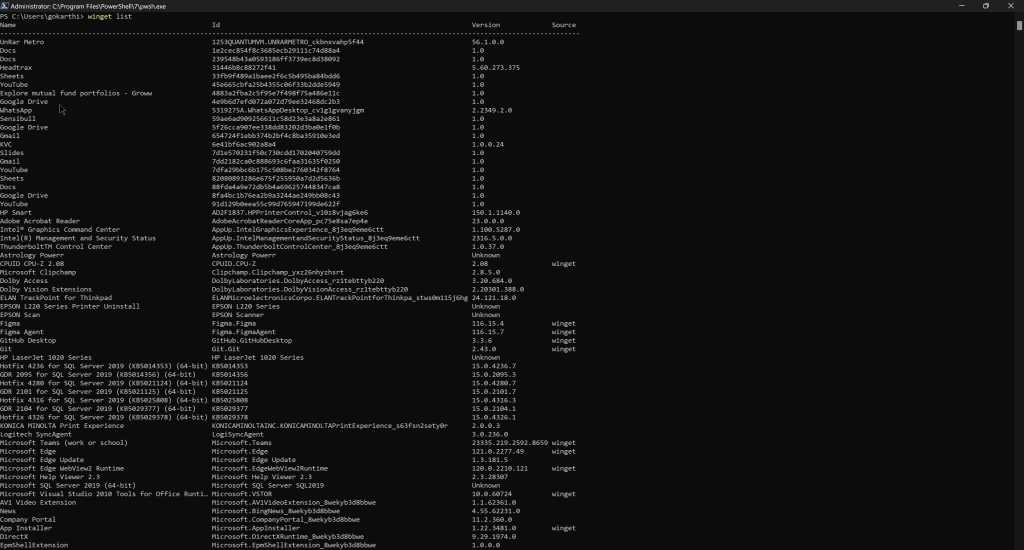Click 'winget' source in the Figma.FigmaAgent row
The height and width of the screenshot is (550, 1024).
click(x=564, y=331)
